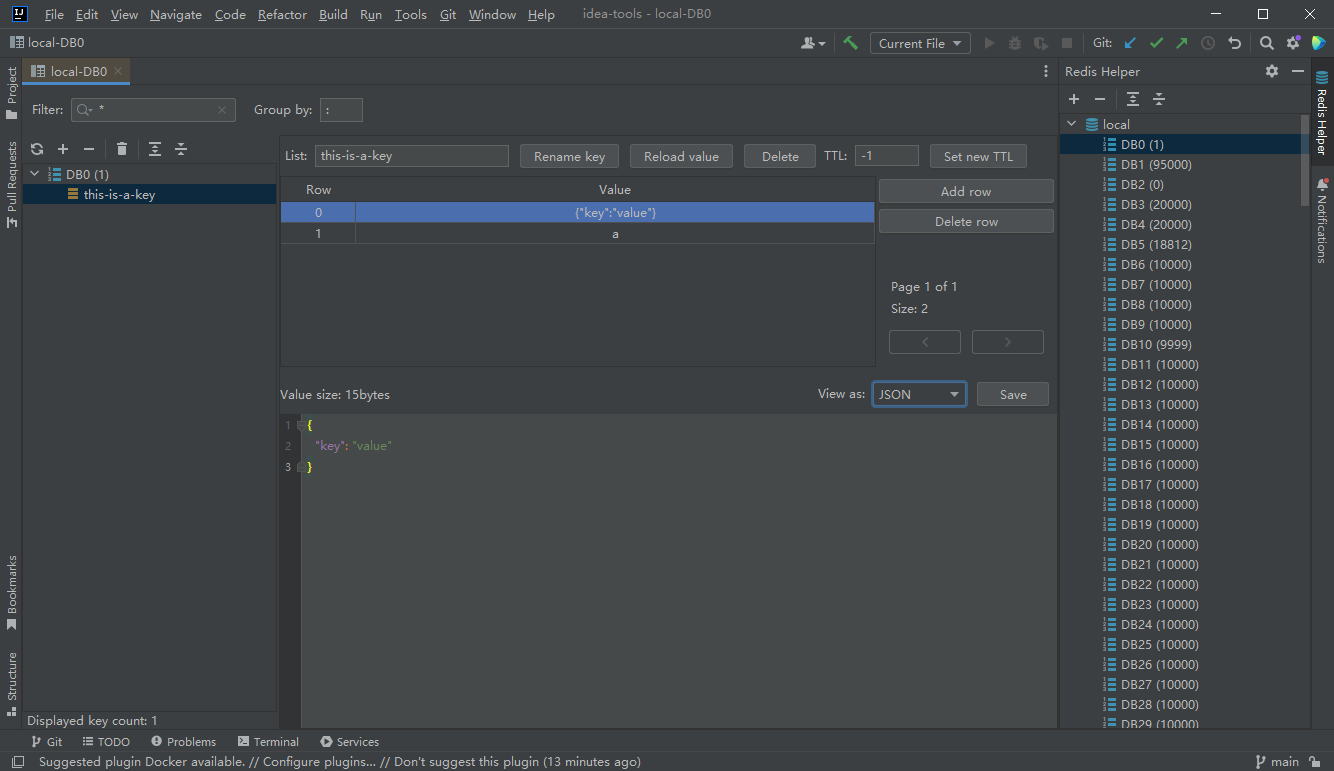Open the Git tool window at bottom
Image resolution: width=1334 pixels, height=771 pixels.
pos(46,742)
